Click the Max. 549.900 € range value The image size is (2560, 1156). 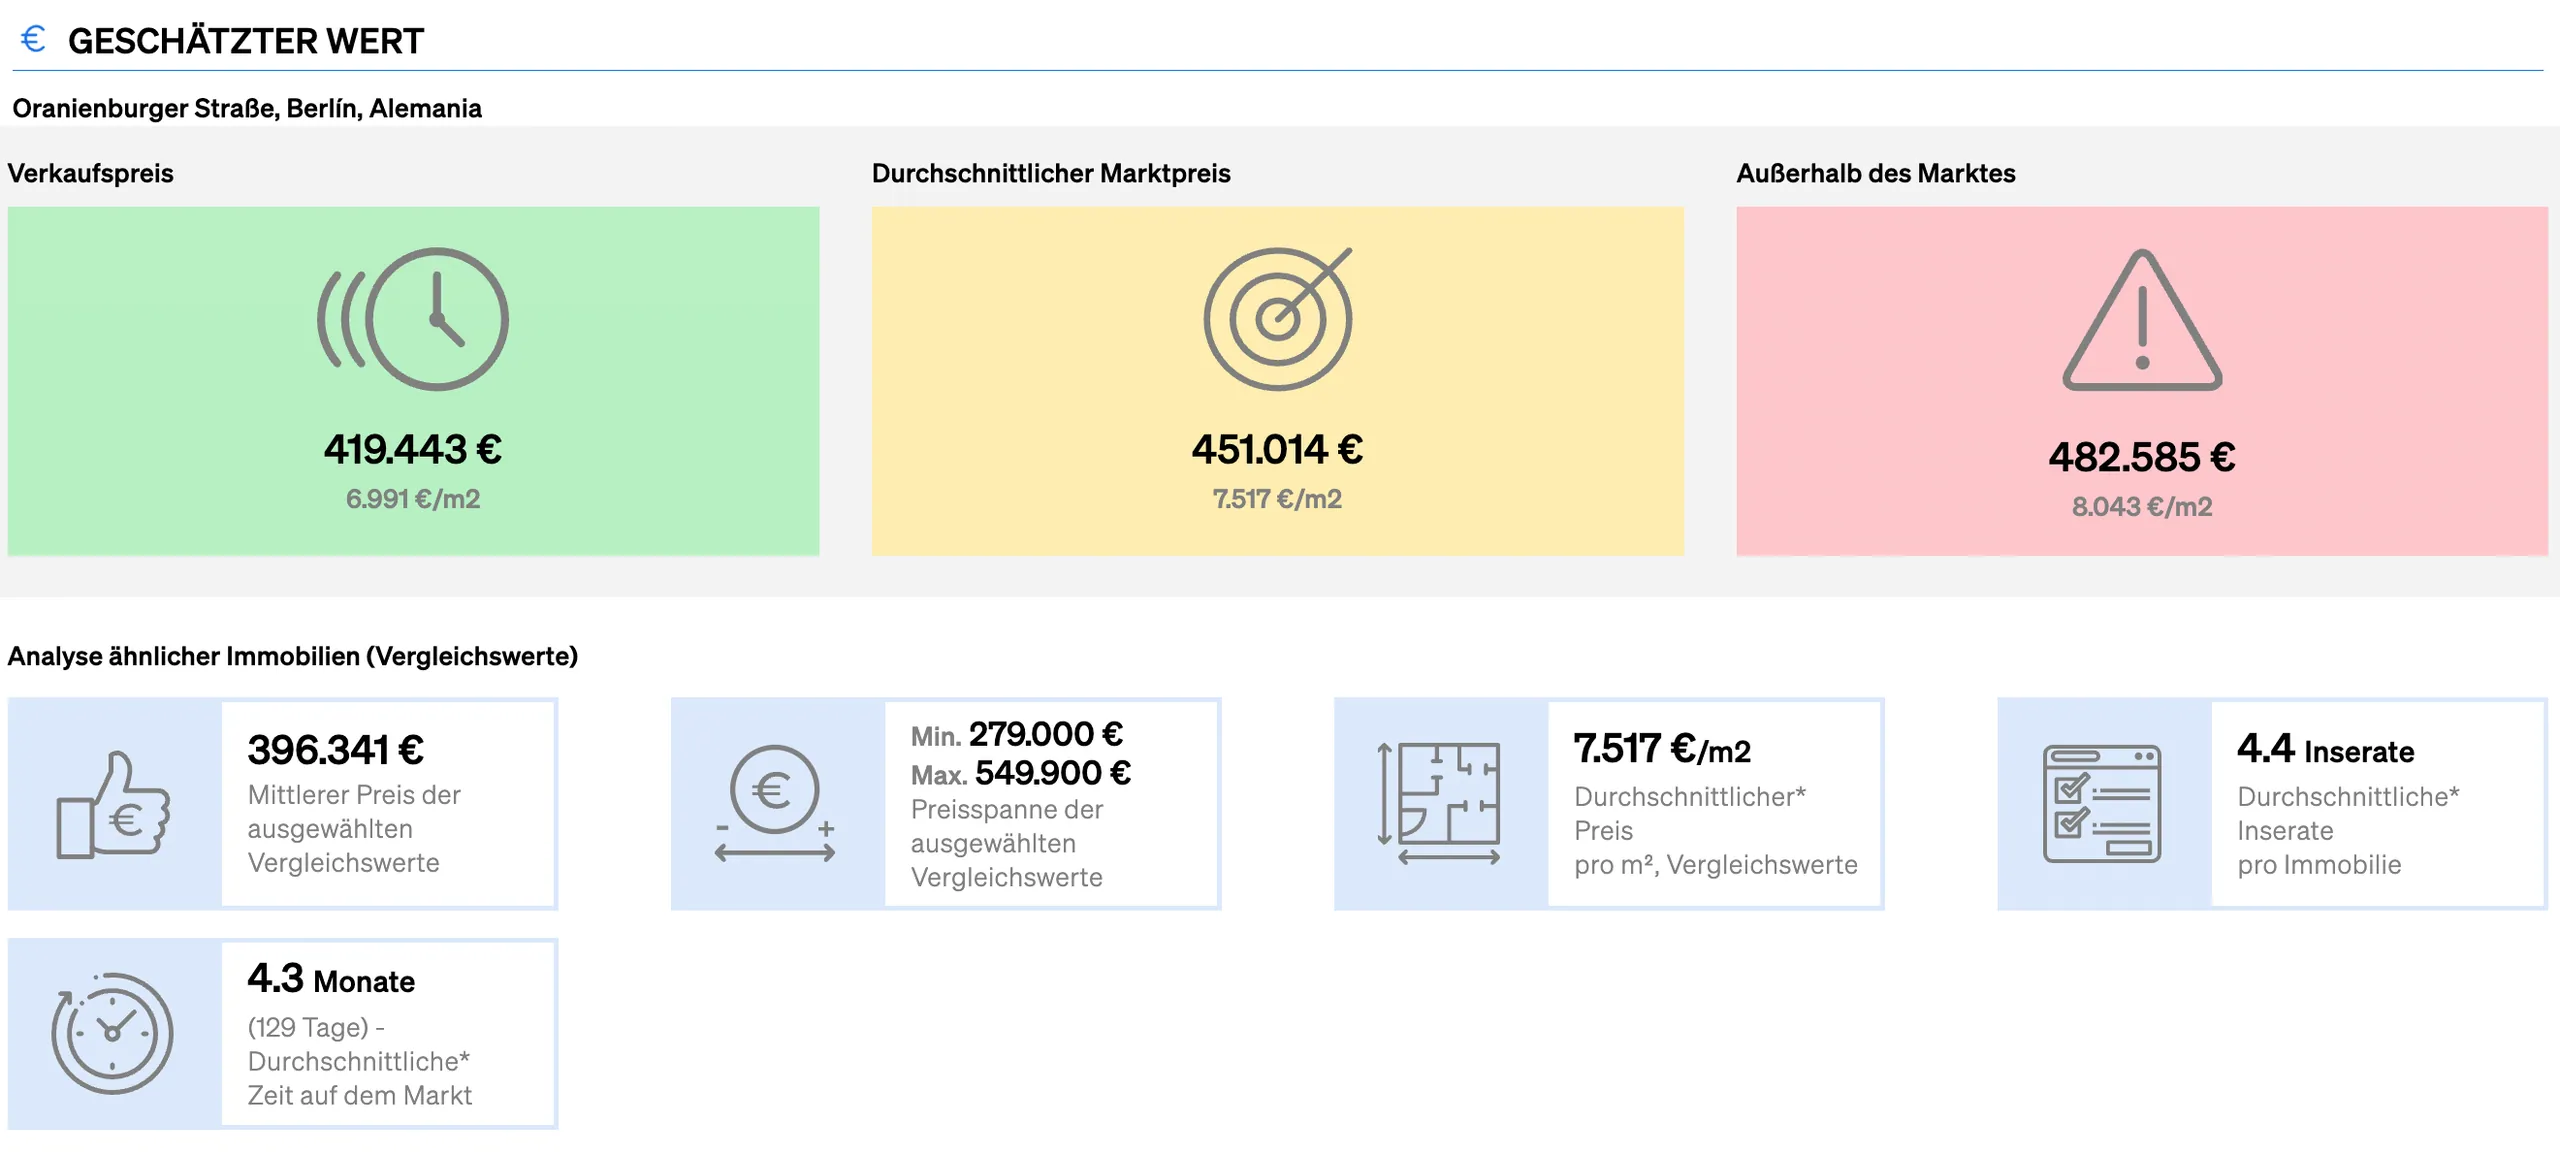click(1021, 773)
